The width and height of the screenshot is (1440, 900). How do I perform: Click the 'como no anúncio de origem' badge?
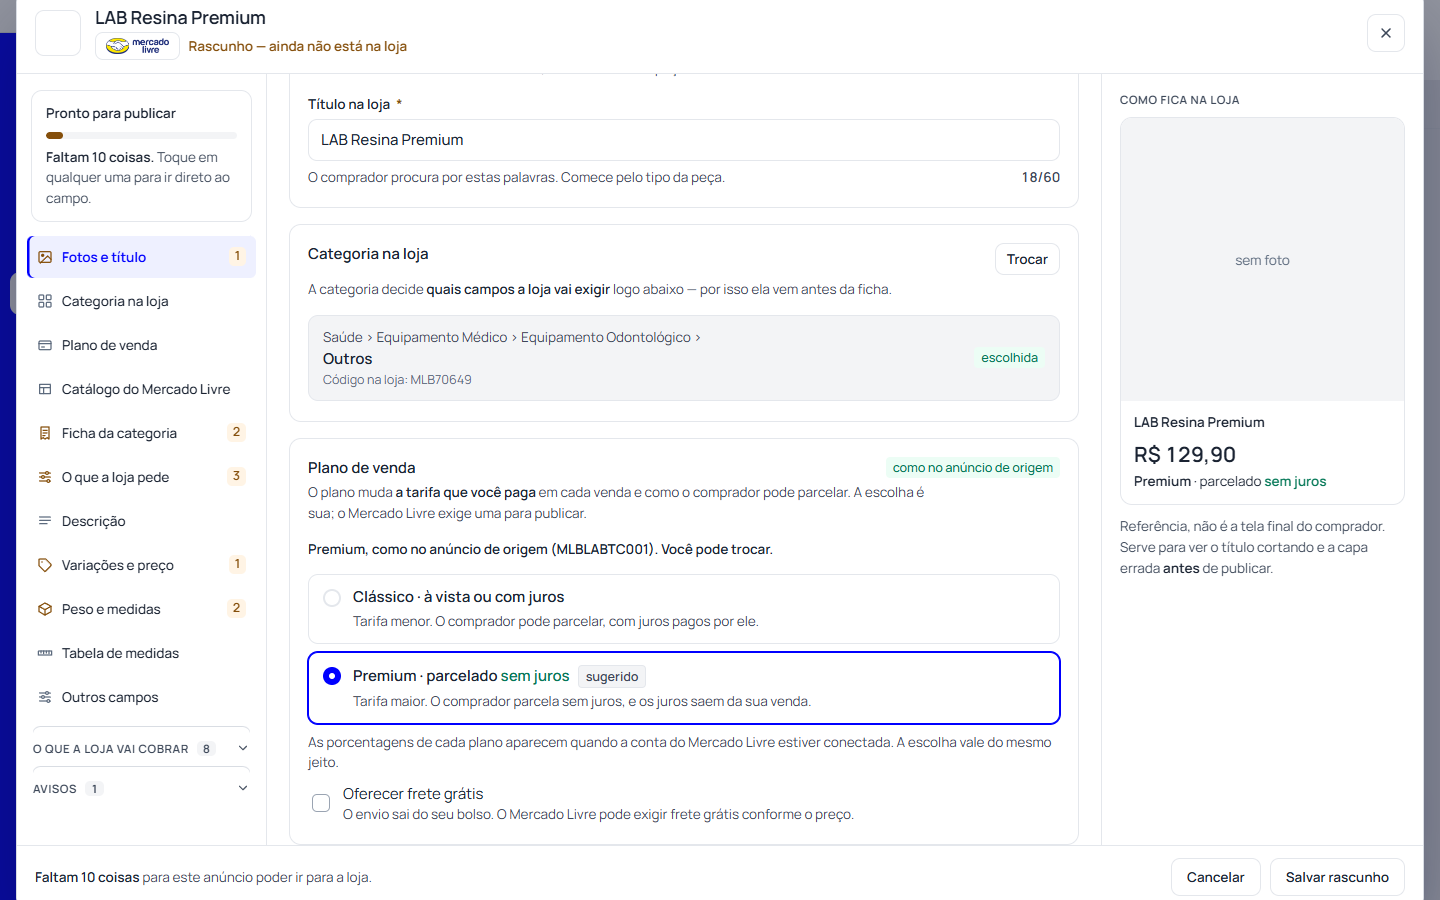pos(973,467)
